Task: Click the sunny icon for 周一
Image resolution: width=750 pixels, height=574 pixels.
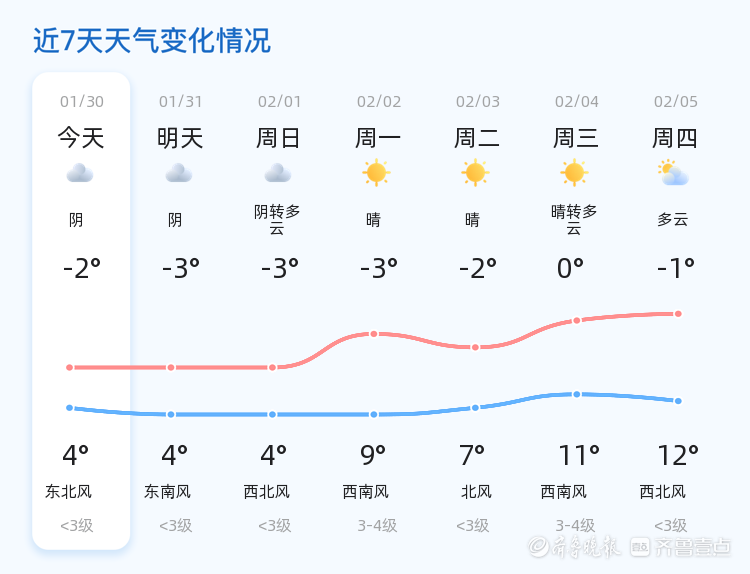Action: click(376, 173)
